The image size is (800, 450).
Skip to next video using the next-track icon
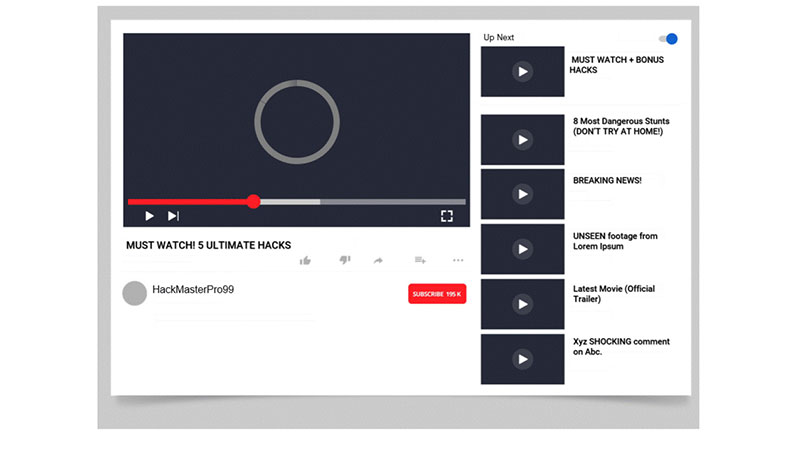point(173,216)
